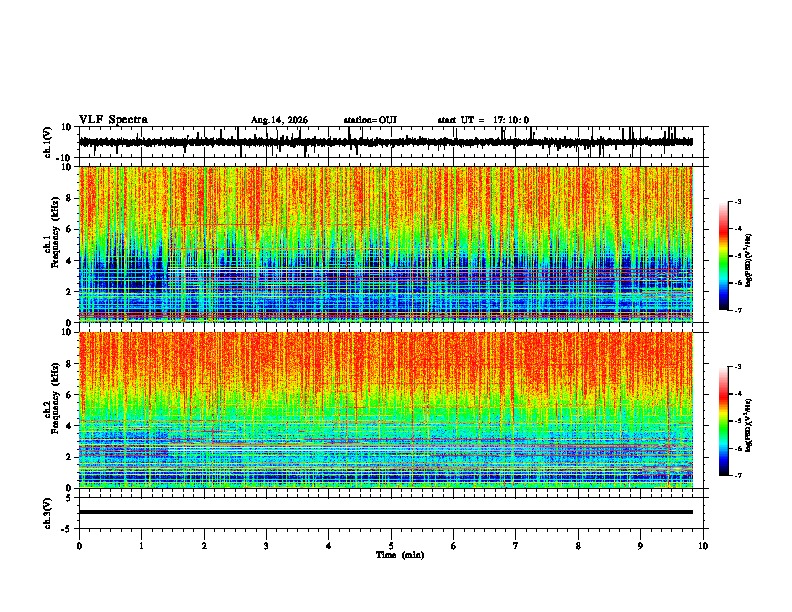Click time axis tick label "5"
The height and width of the screenshot is (612, 792).
click(391, 546)
